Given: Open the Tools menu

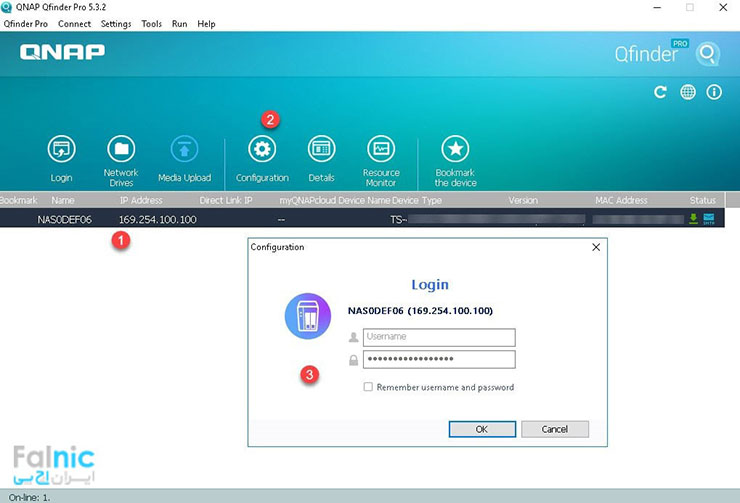Looking at the screenshot, I should tap(151, 23).
